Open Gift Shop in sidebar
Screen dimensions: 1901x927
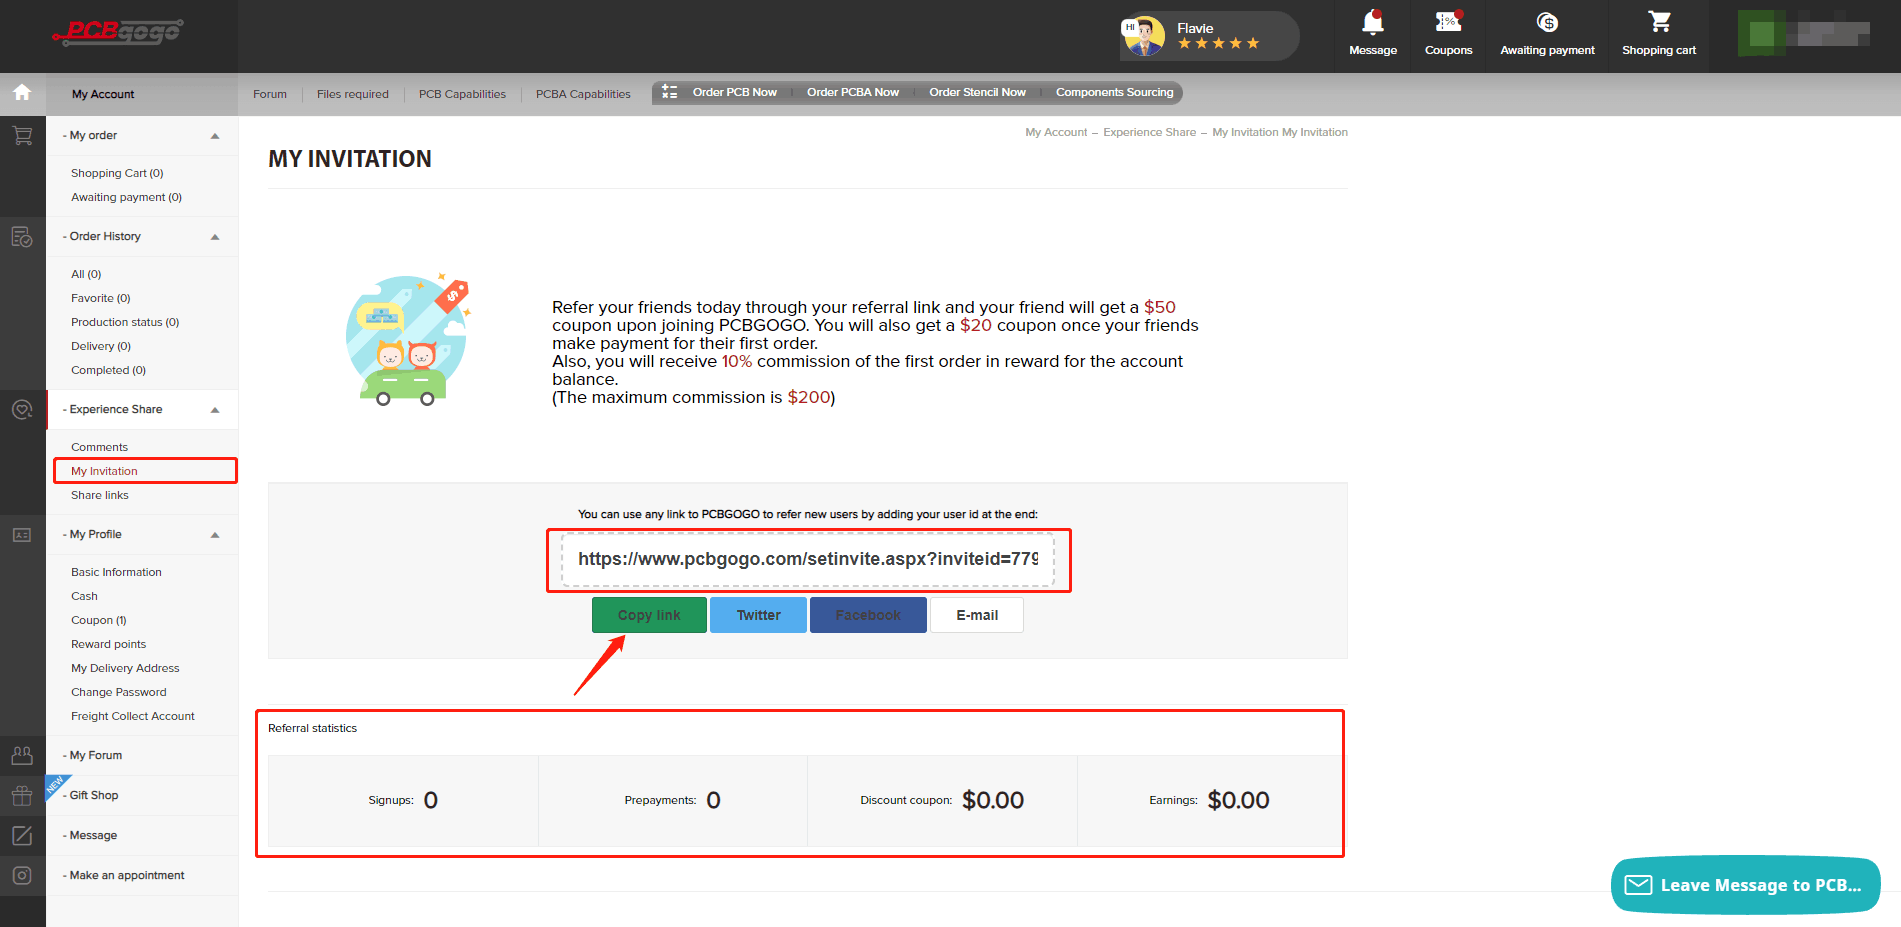[x=93, y=795]
